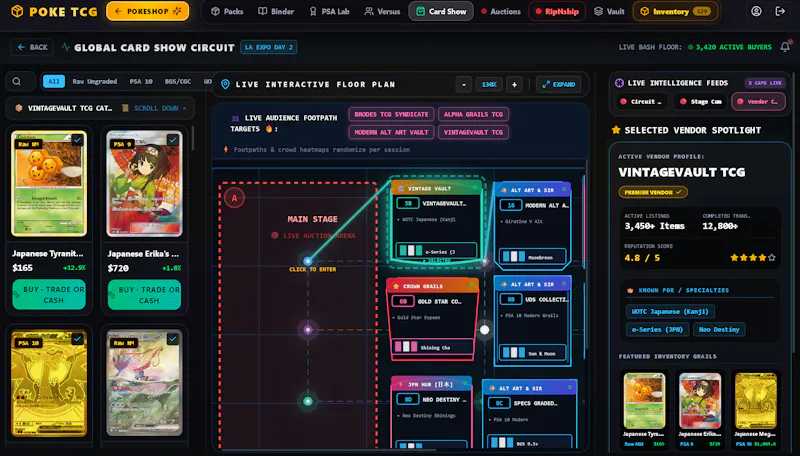Toggle checkbox on Japanese Erika's card
This screenshot has width=800, height=456.
pos(173,139)
